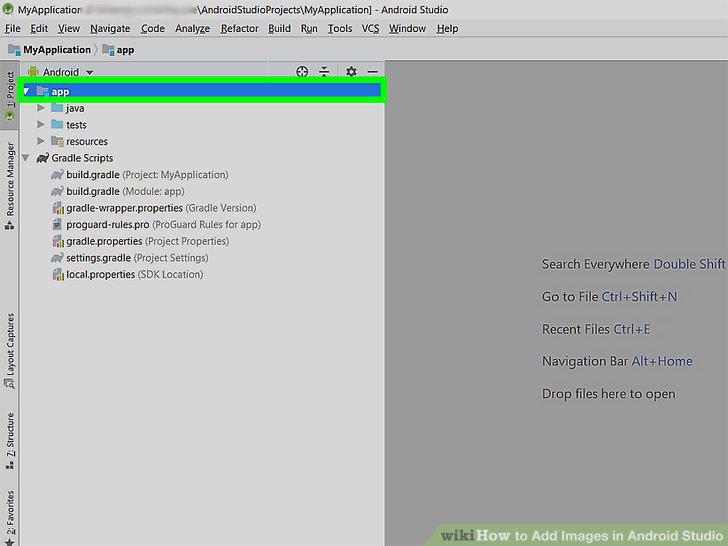The image size is (728, 546).
Task: Click proguard-rules.pro file icon
Action: pyautogui.click(x=57, y=225)
